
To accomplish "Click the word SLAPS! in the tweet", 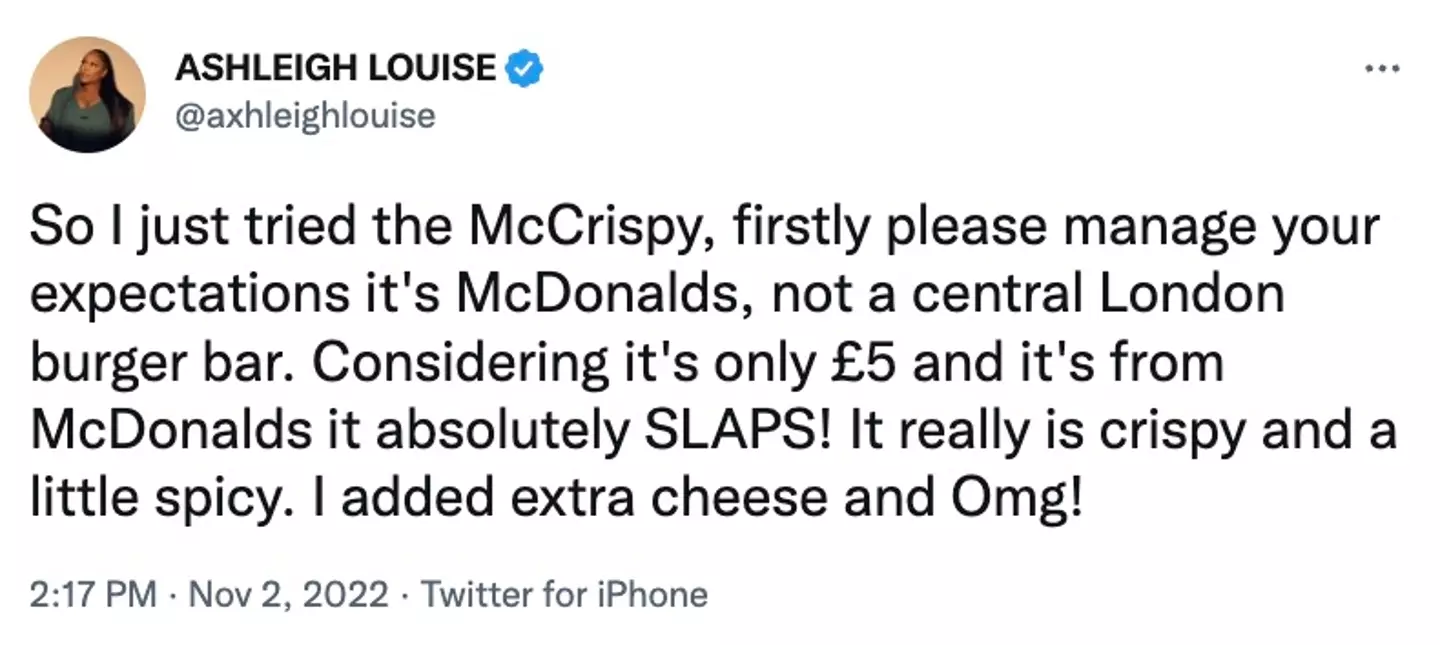I will [x=733, y=430].
